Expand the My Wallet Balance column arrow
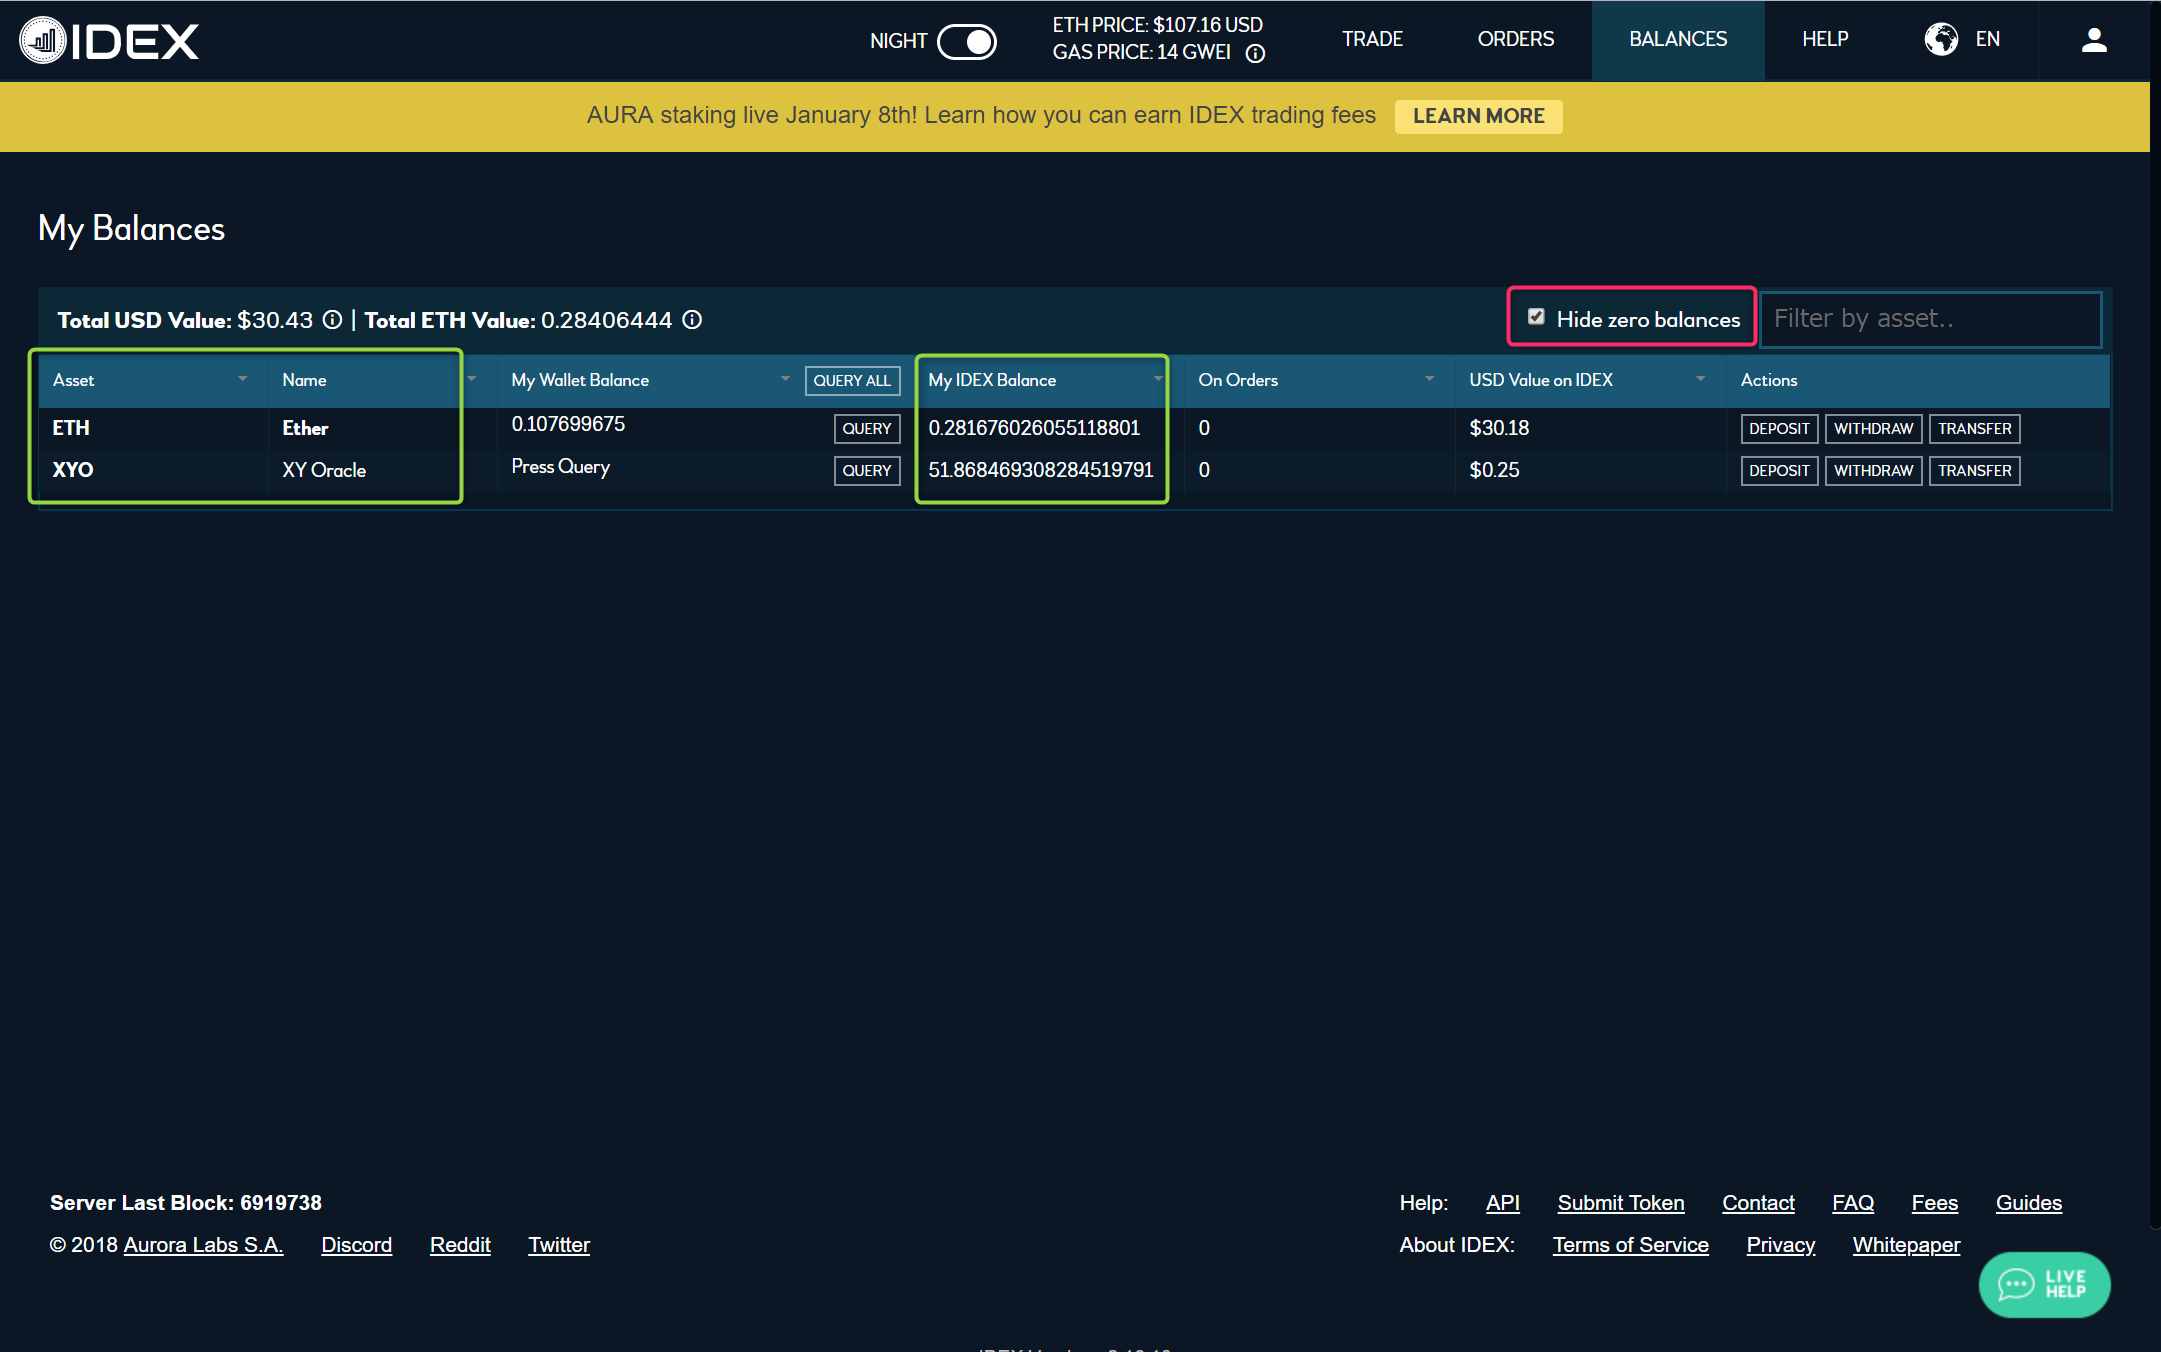Viewport: 2161px width, 1352px height. [x=785, y=379]
